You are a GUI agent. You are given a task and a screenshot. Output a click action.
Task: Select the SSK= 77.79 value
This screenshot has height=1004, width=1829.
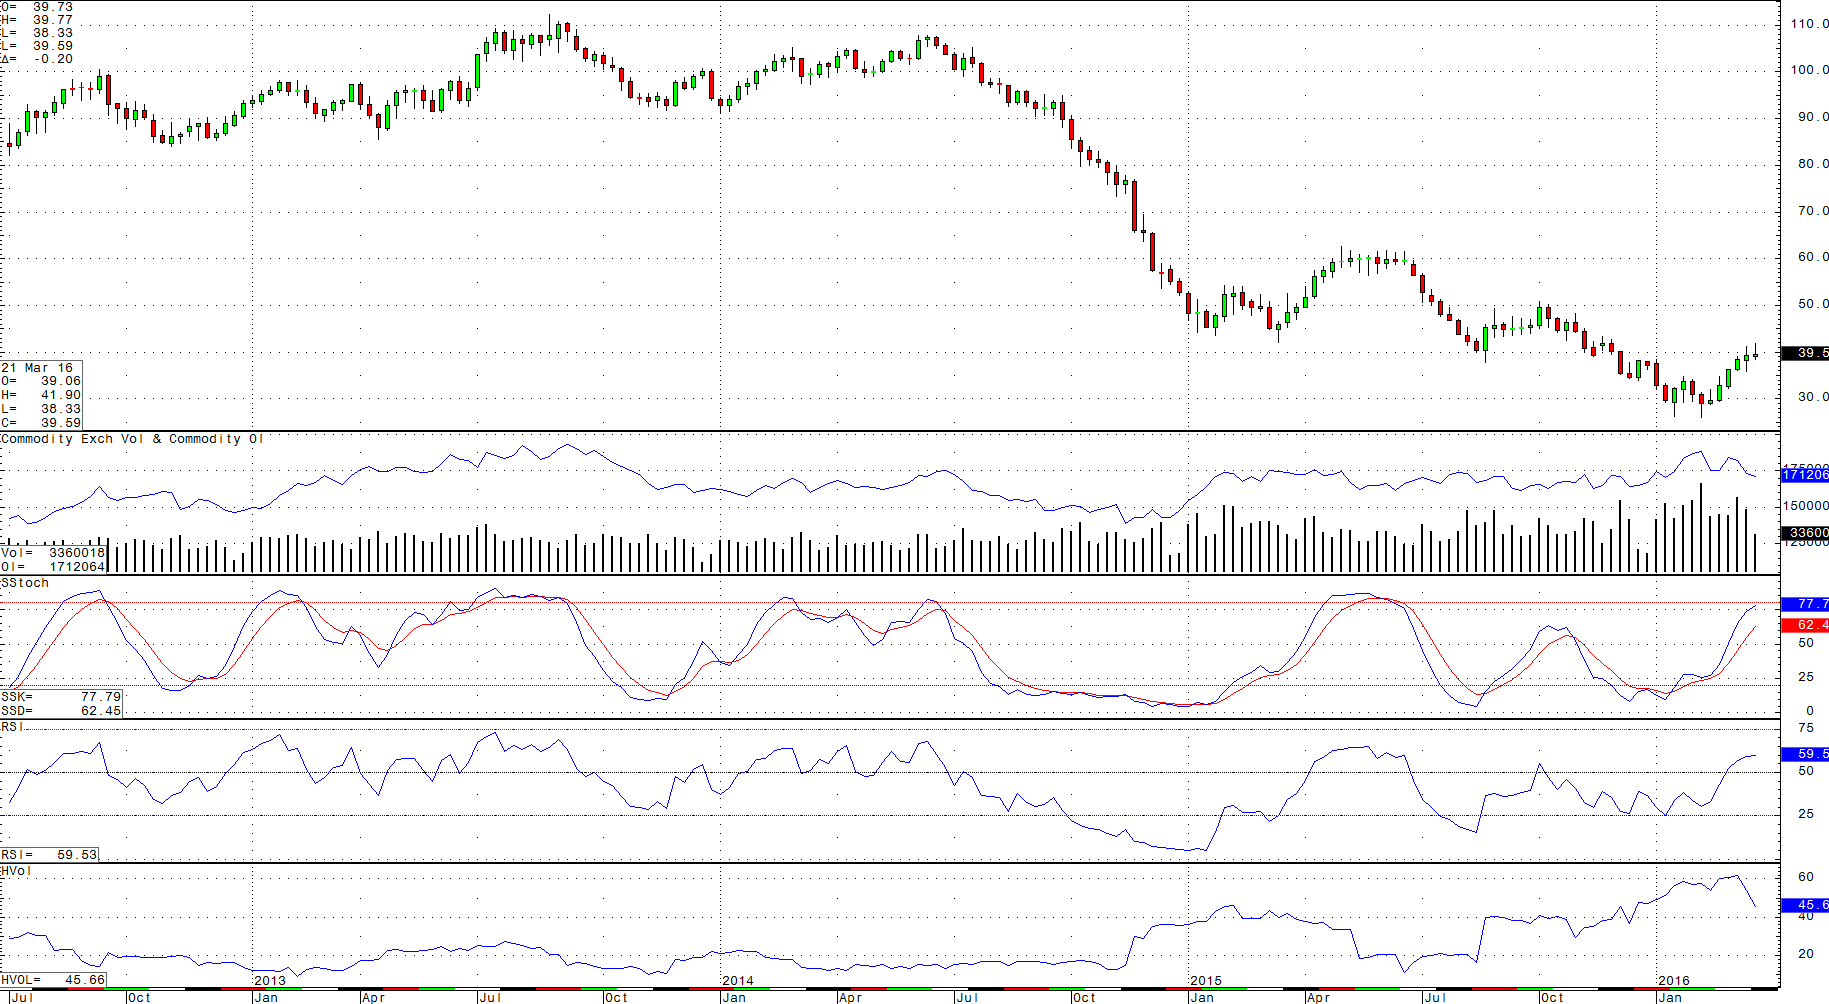[61, 696]
